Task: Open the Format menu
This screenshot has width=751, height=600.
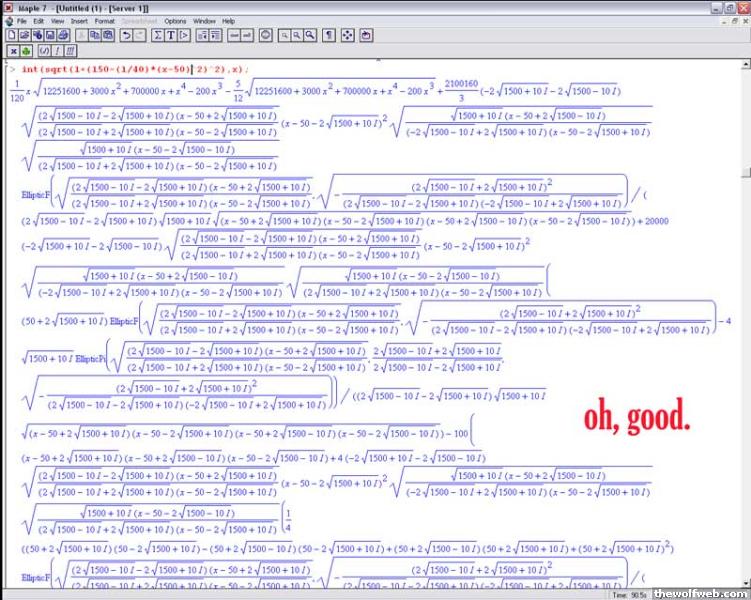Action: (103, 20)
